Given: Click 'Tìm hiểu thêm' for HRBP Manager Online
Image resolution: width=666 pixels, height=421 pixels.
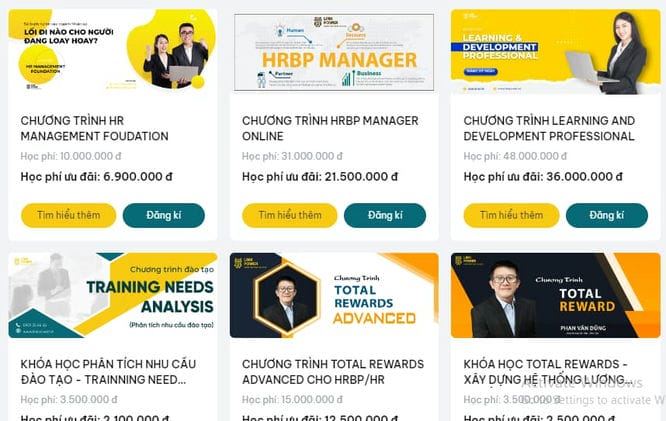Looking at the screenshot, I should [290, 215].
